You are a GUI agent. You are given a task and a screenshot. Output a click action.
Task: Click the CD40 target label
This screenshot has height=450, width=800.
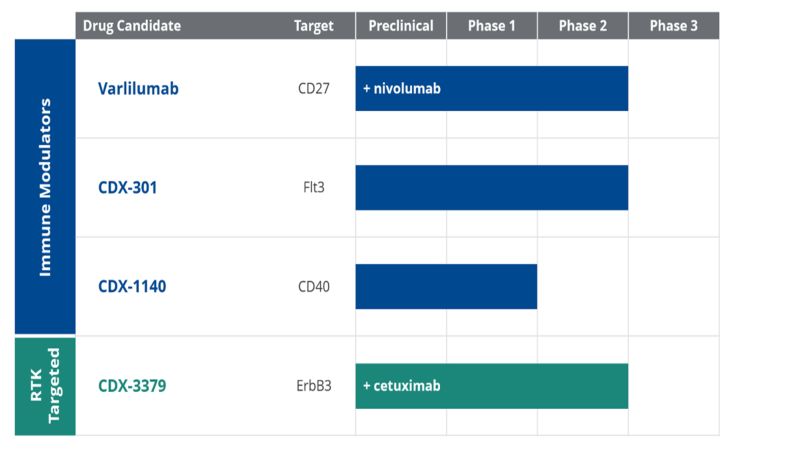(312, 287)
